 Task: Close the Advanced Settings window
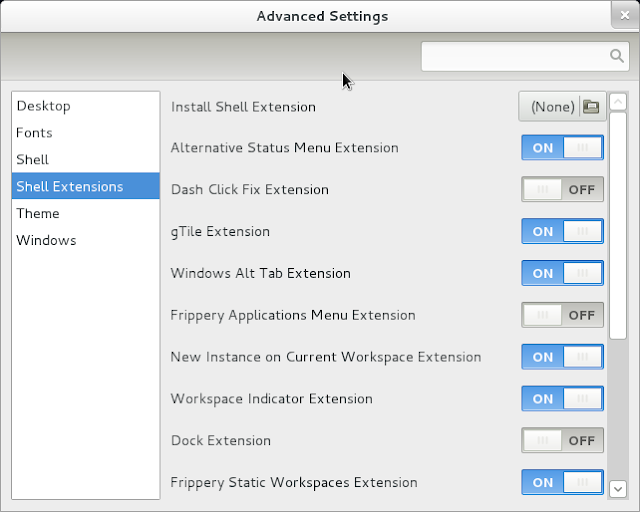[x=624, y=16]
